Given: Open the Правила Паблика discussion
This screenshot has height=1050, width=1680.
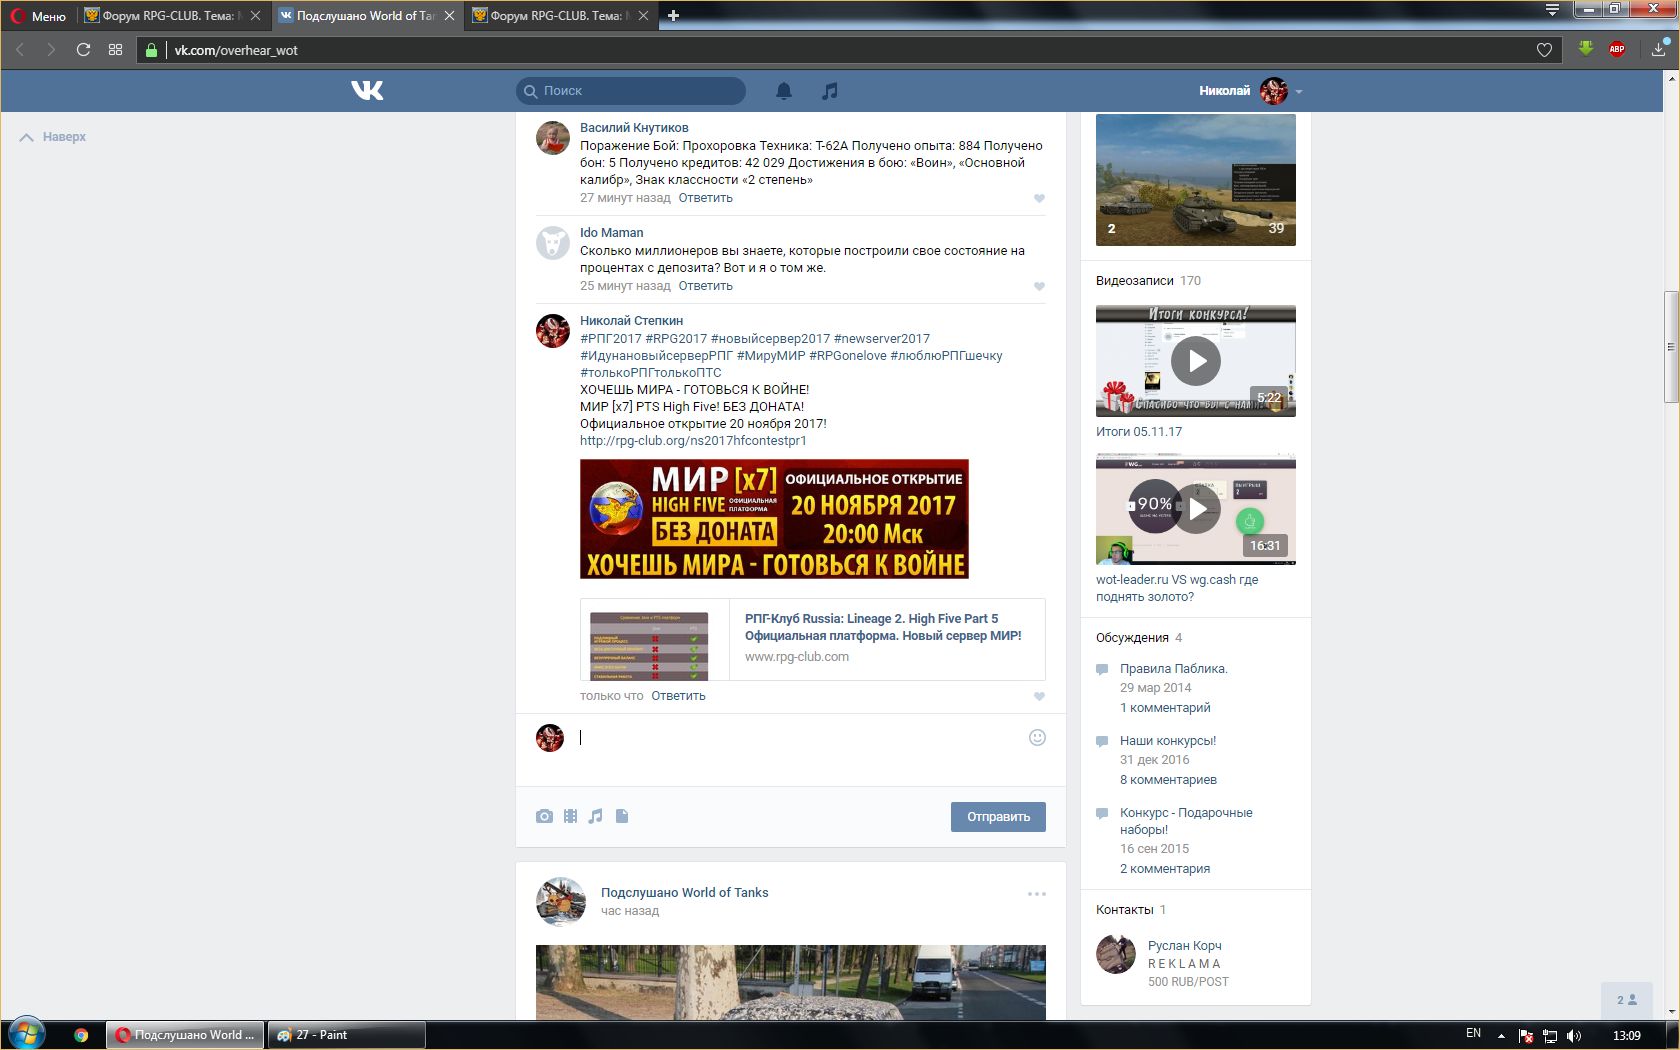Looking at the screenshot, I should [1173, 669].
